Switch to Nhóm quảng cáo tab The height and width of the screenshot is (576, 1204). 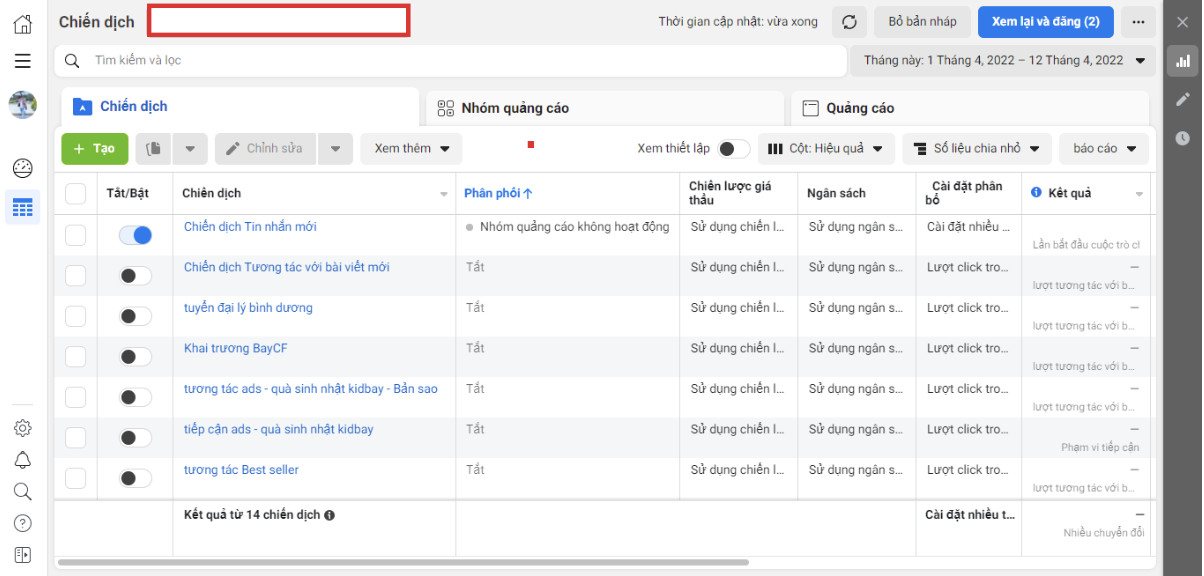click(x=605, y=108)
